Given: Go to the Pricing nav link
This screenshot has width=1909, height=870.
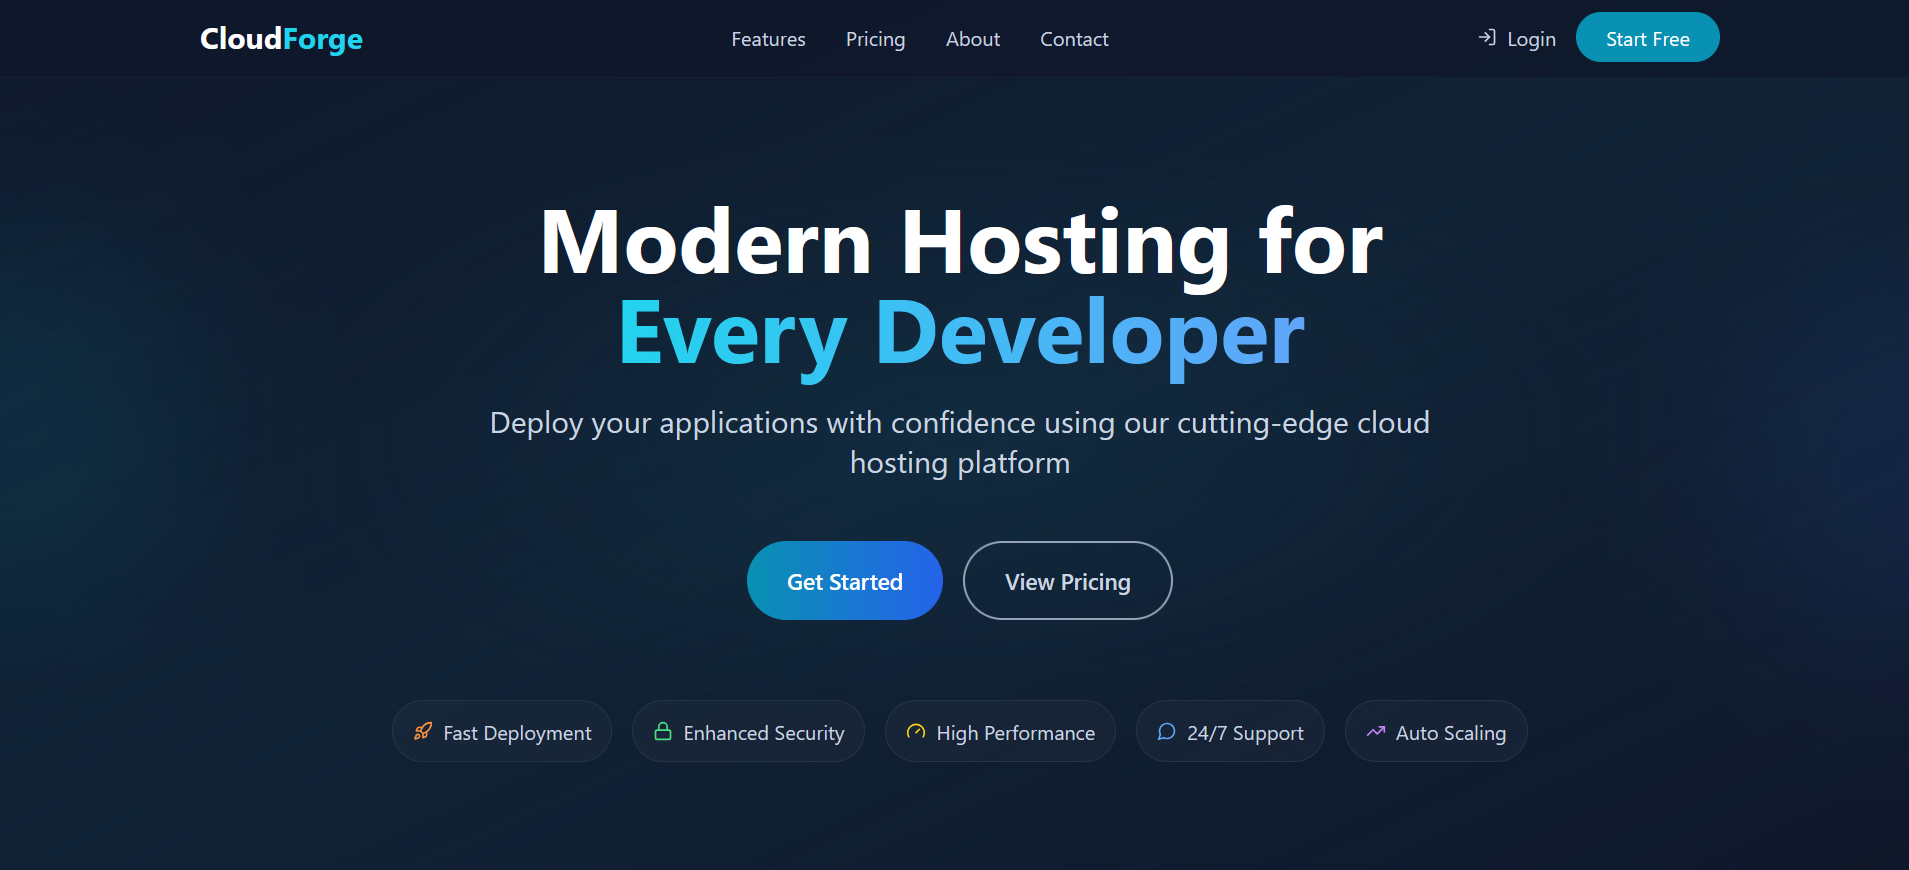Looking at the screenshot, I should 875,39.
